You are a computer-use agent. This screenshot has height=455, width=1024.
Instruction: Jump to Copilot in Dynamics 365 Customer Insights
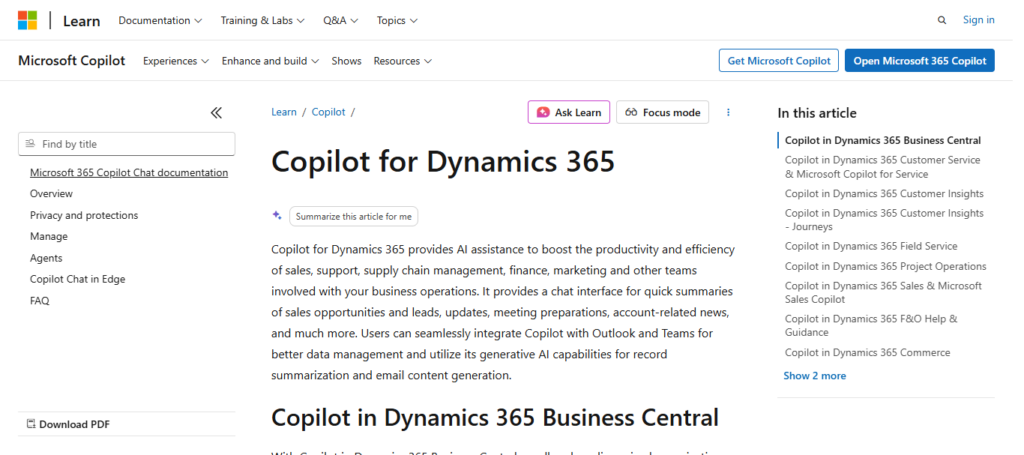click(x=884, y=193)
